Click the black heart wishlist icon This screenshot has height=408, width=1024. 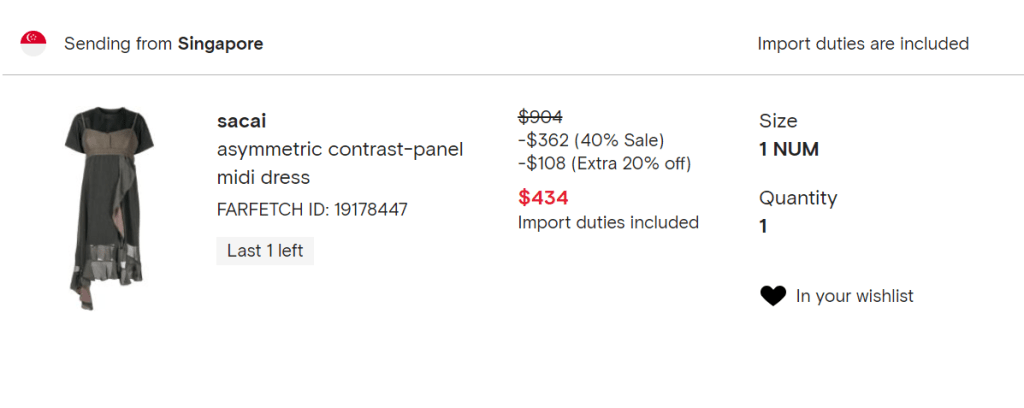(772, 296)
